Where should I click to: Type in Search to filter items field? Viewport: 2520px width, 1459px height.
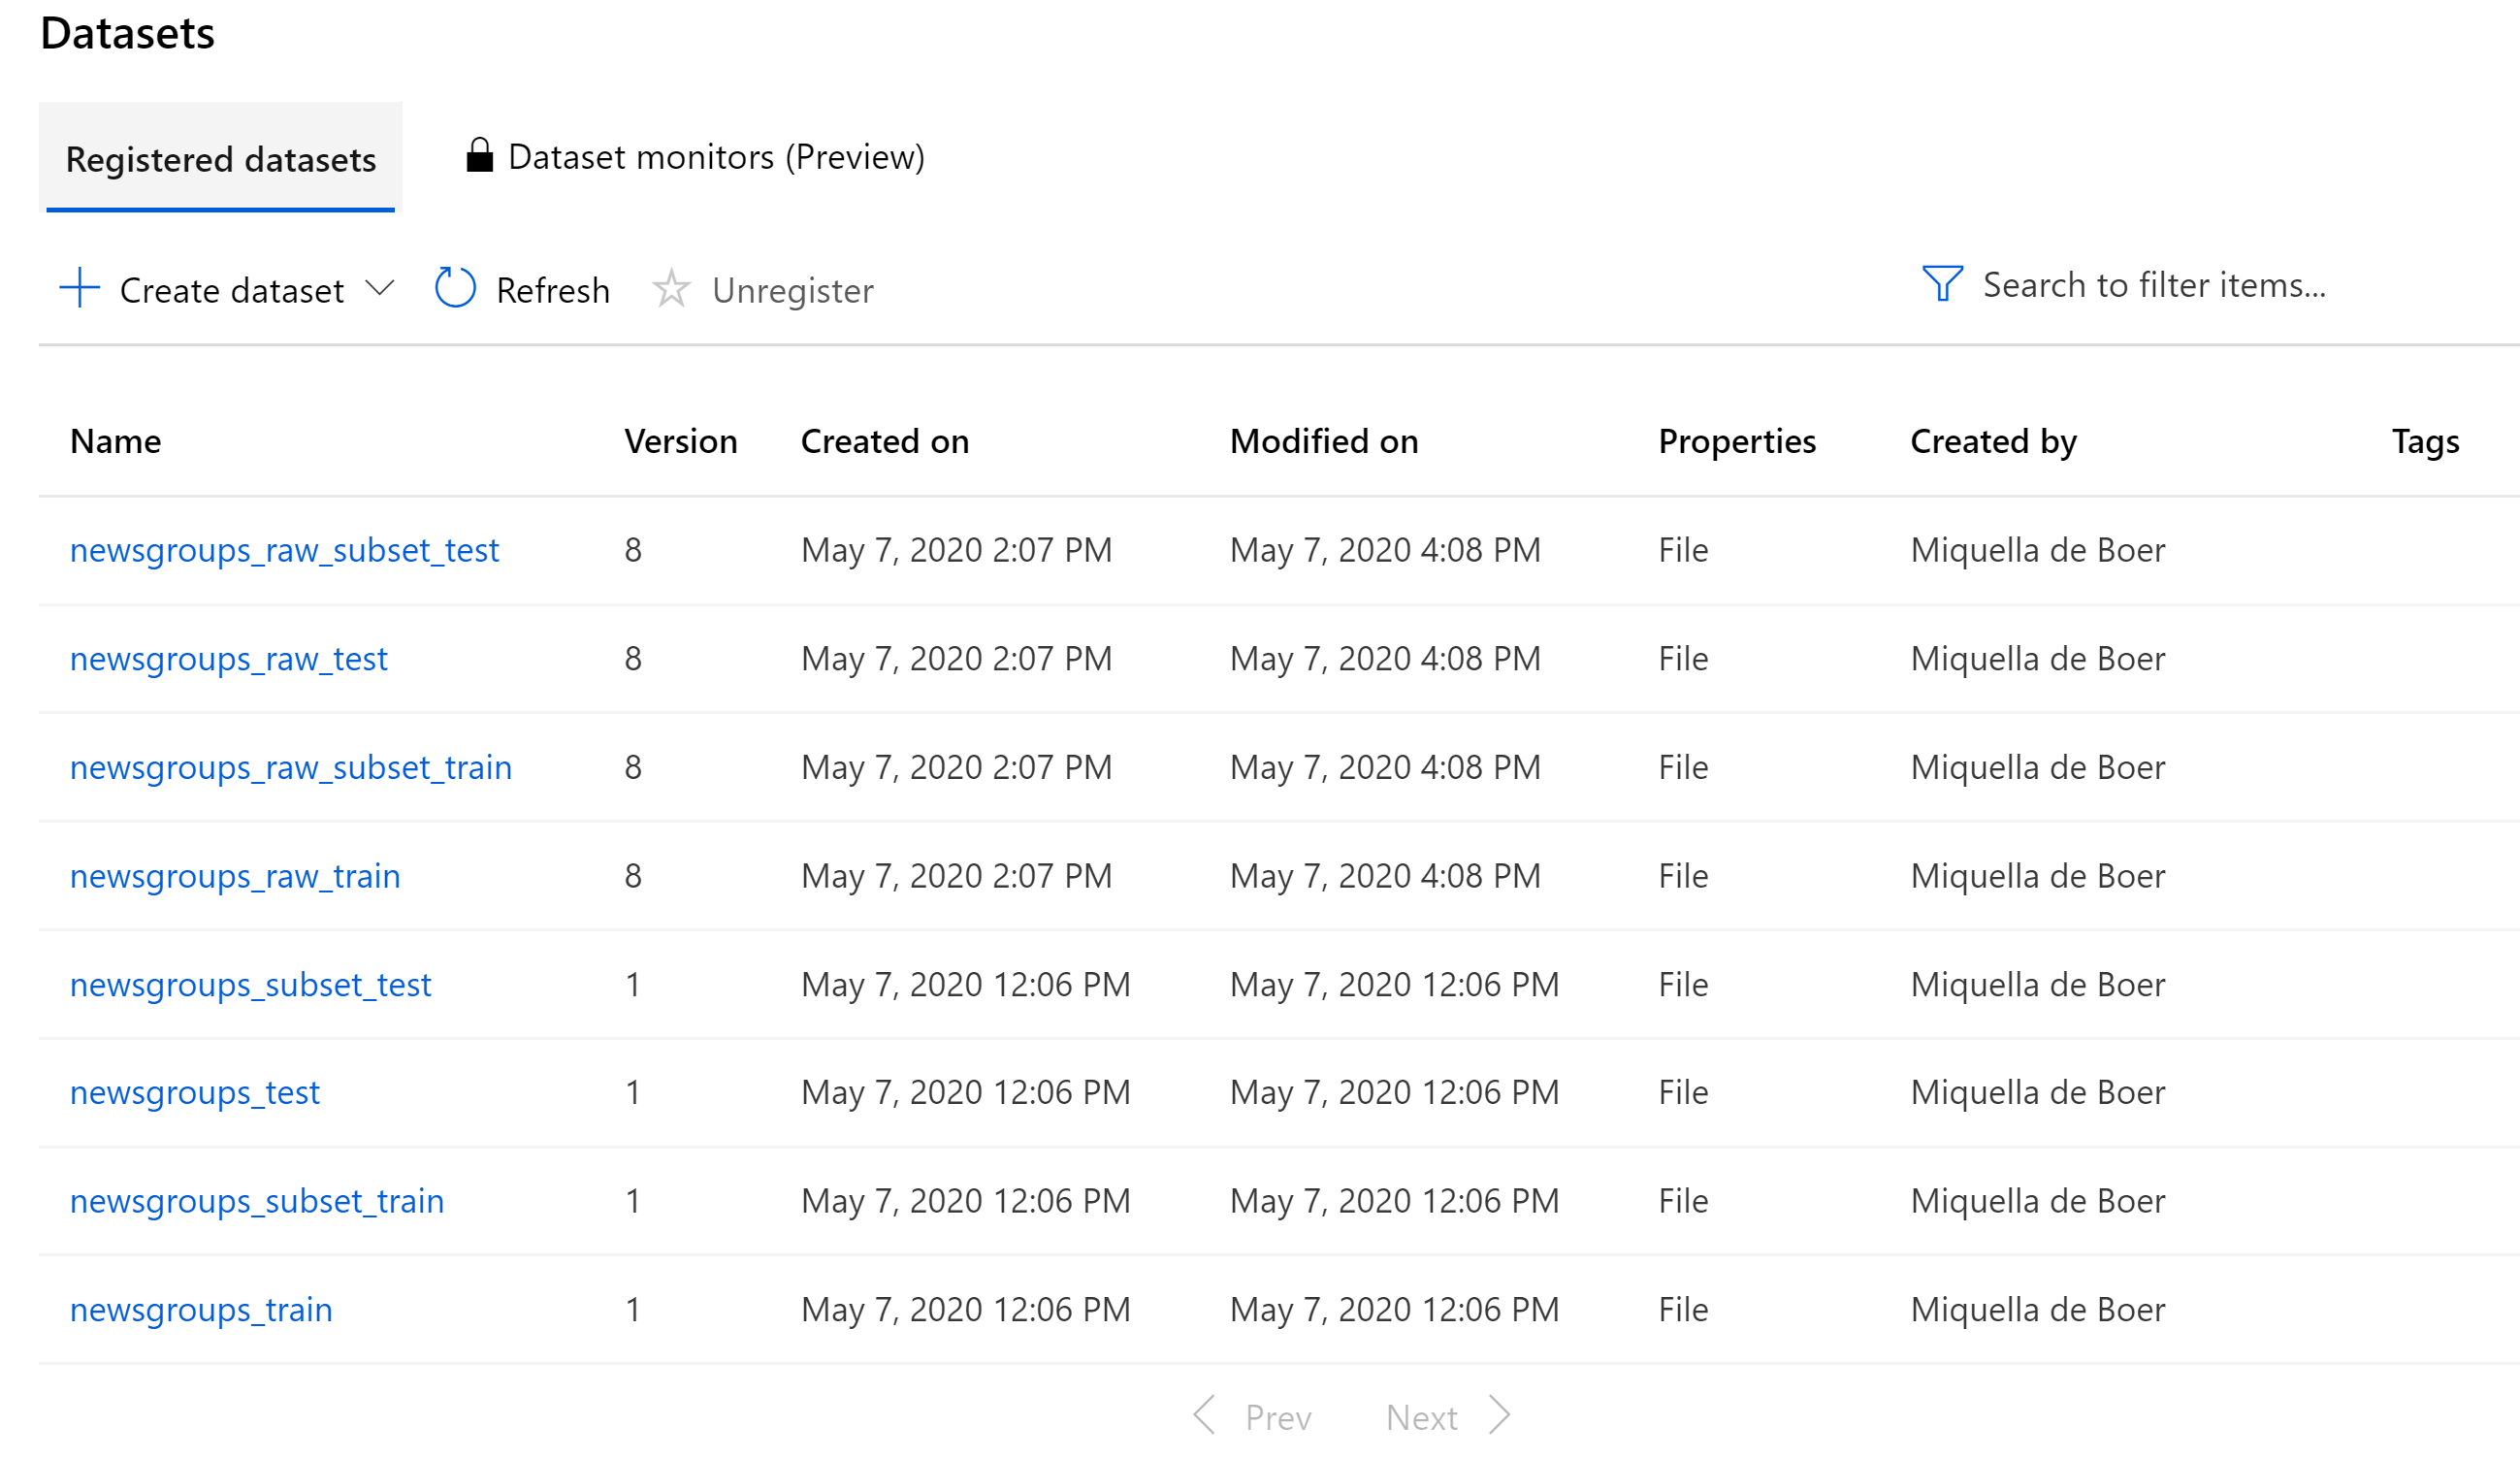pos(2154,285)
